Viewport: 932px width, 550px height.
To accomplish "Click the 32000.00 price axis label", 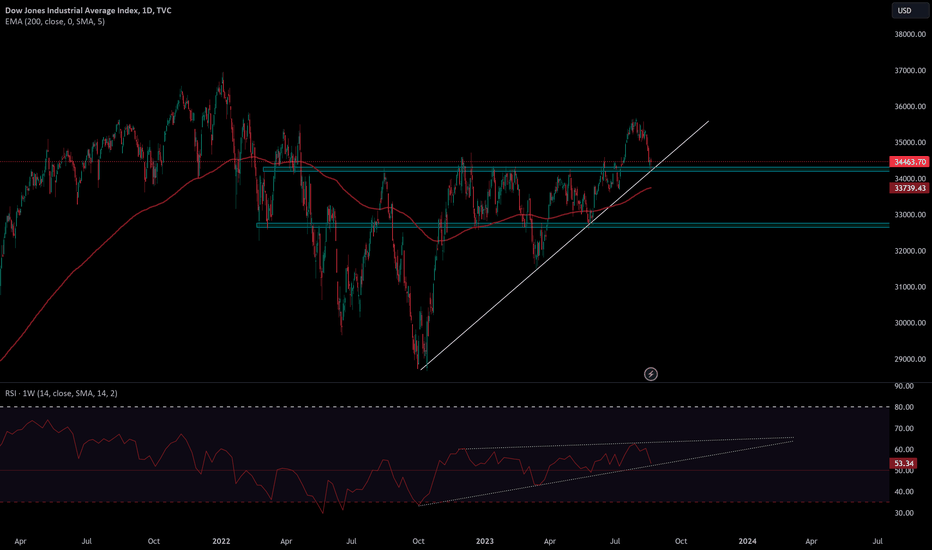I will 910,251.
